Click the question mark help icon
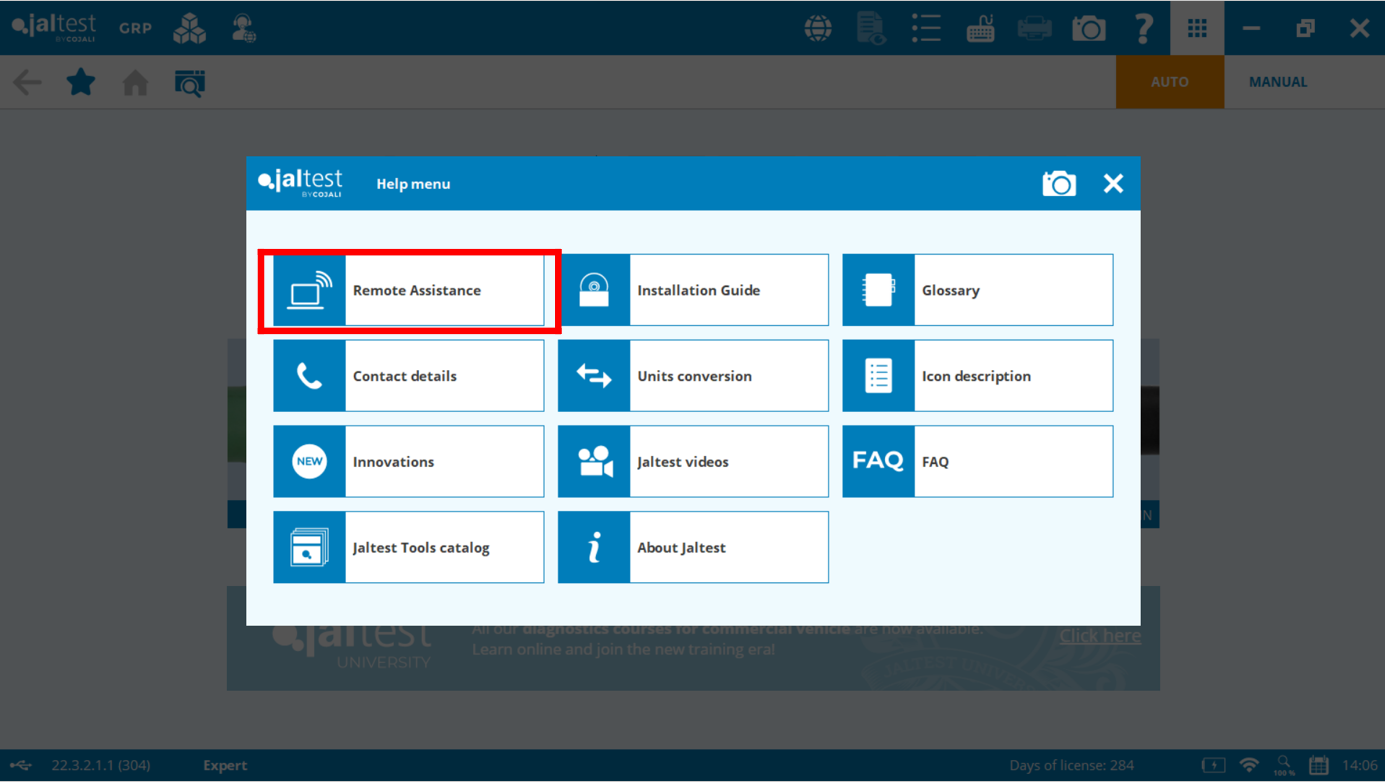The height and width of the screenshot is (782, 1385). click(1143, 28)
